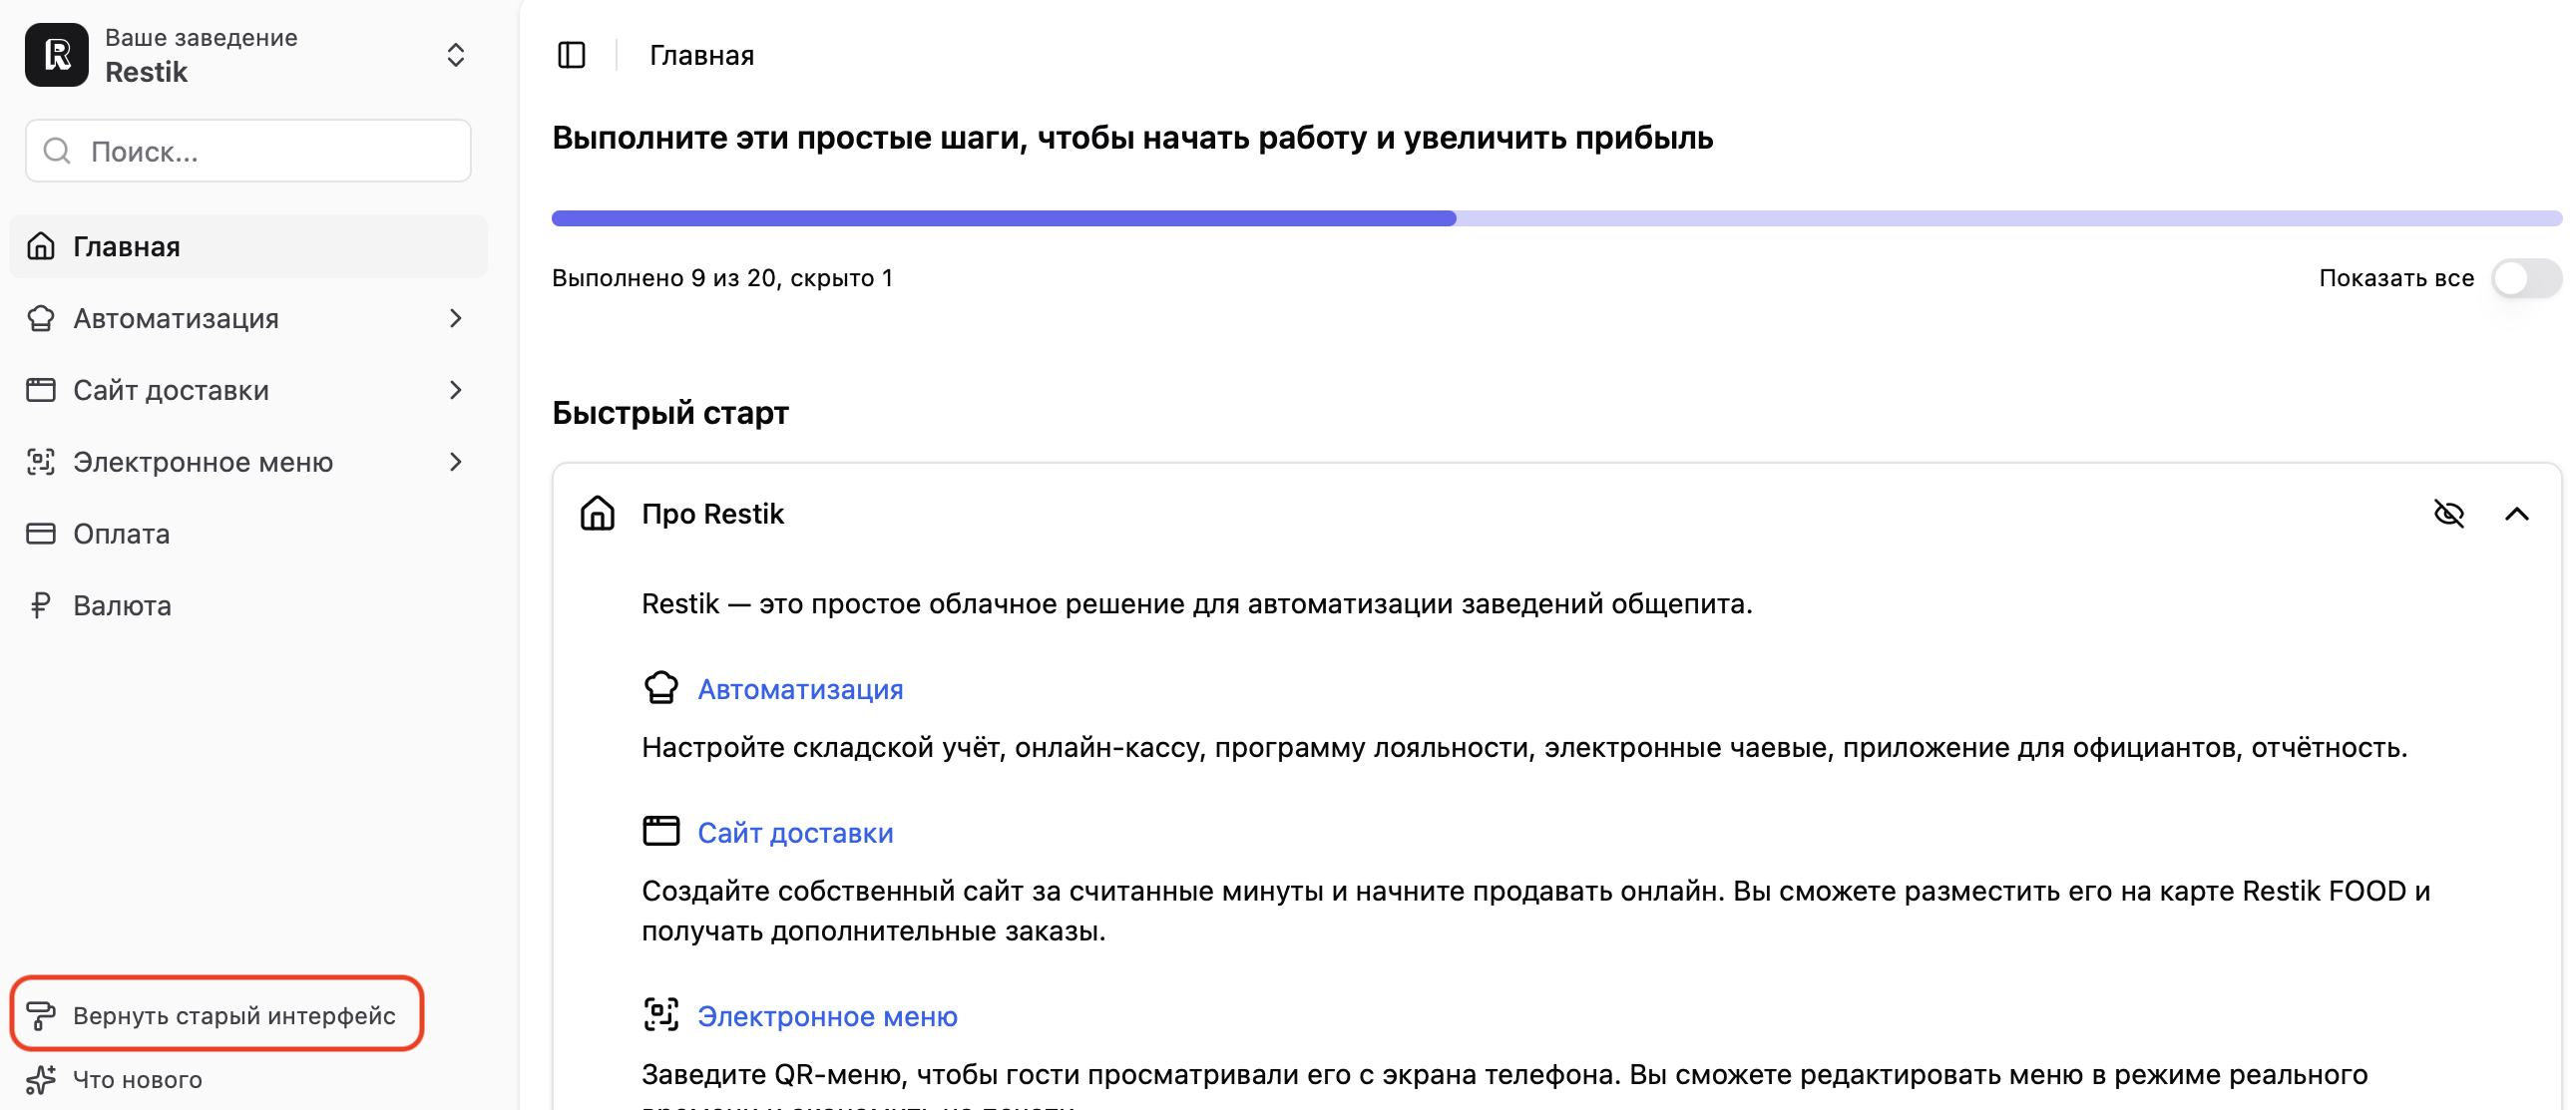Click the setup progress bar
Screen dimensions: 2576x1110
click(1555, 218)
